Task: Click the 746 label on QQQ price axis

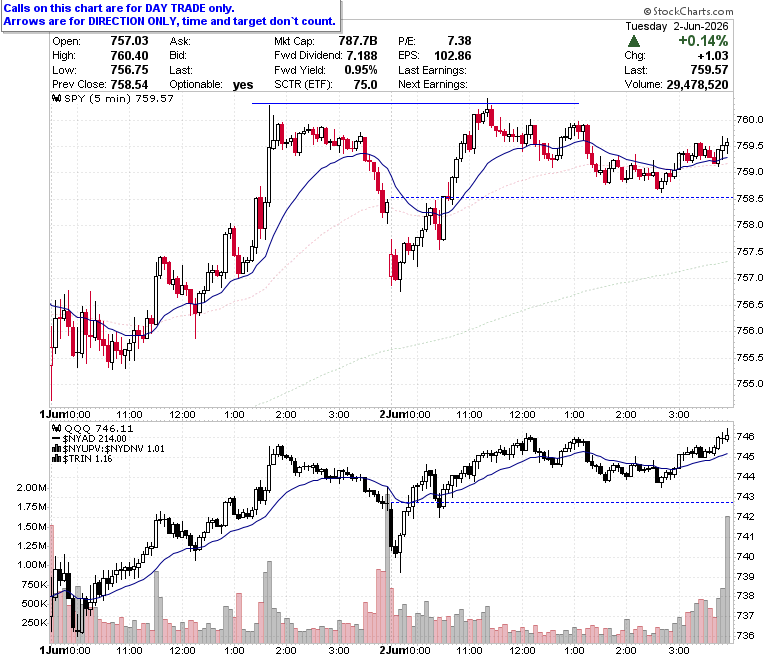Action: pos(745,437)
